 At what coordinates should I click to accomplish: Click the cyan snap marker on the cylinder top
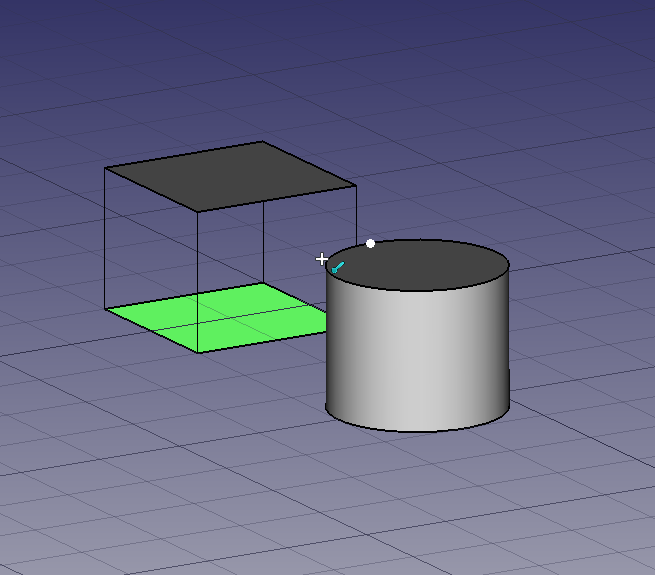tap(338, 267)
